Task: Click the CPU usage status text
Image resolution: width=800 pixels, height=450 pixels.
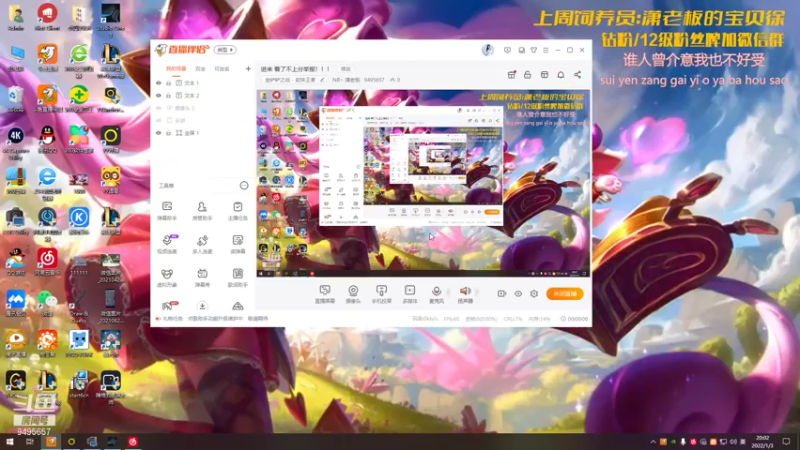Action: coord(513,319)
